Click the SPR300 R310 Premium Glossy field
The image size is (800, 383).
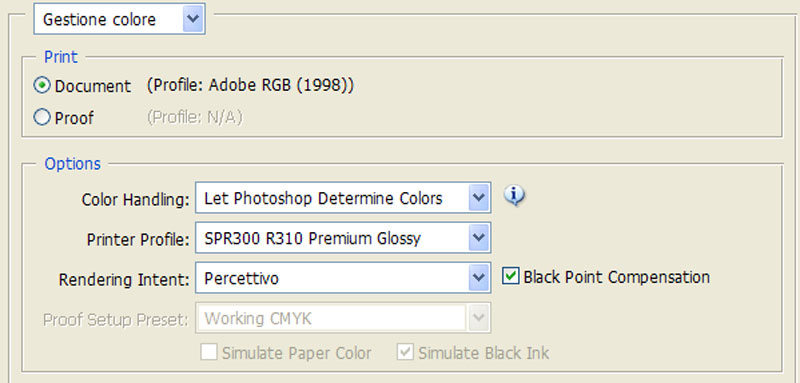[343, 238]
